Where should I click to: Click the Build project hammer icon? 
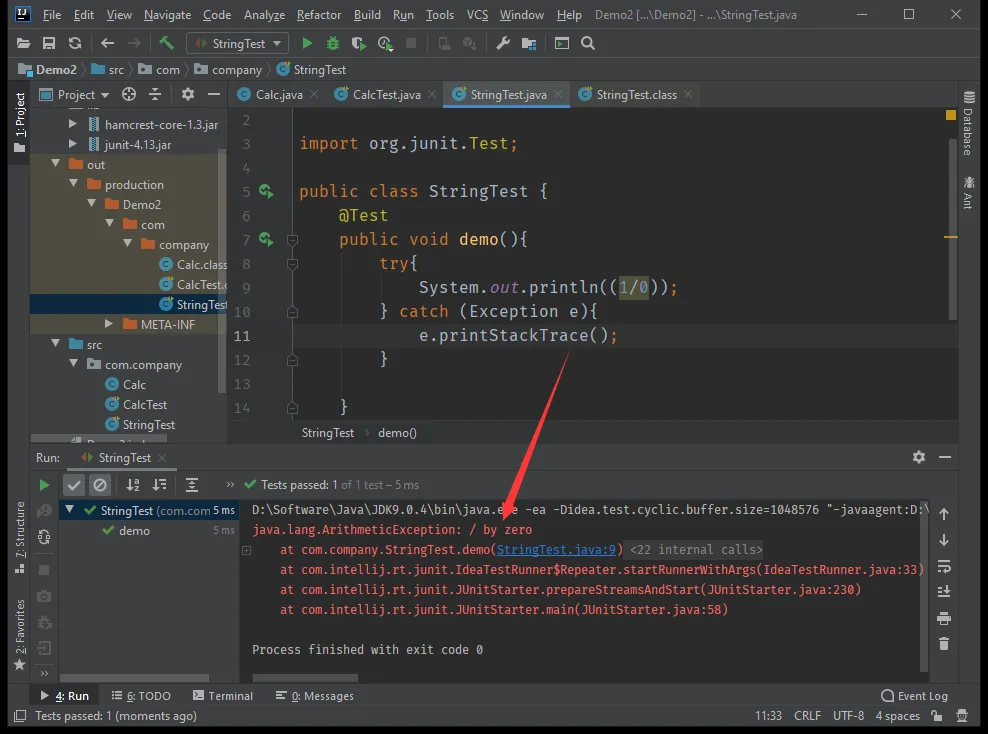point(166,43)
